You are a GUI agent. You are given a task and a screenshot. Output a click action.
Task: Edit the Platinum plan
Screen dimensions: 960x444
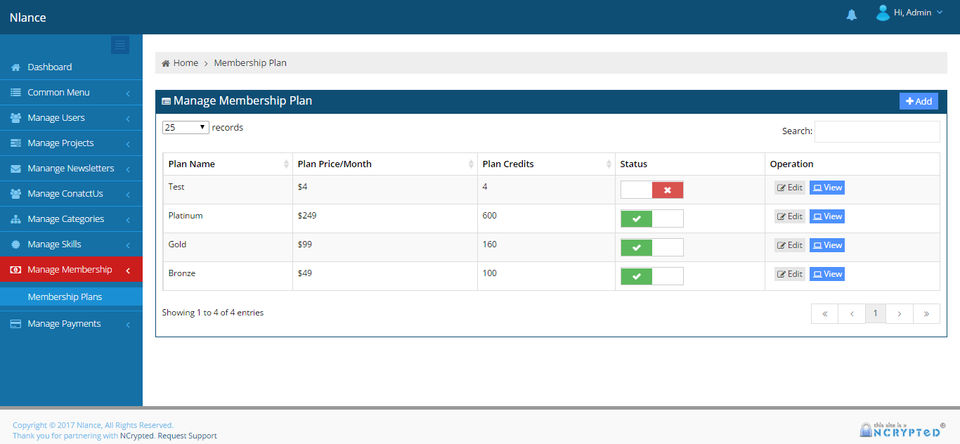click(790, 217)
